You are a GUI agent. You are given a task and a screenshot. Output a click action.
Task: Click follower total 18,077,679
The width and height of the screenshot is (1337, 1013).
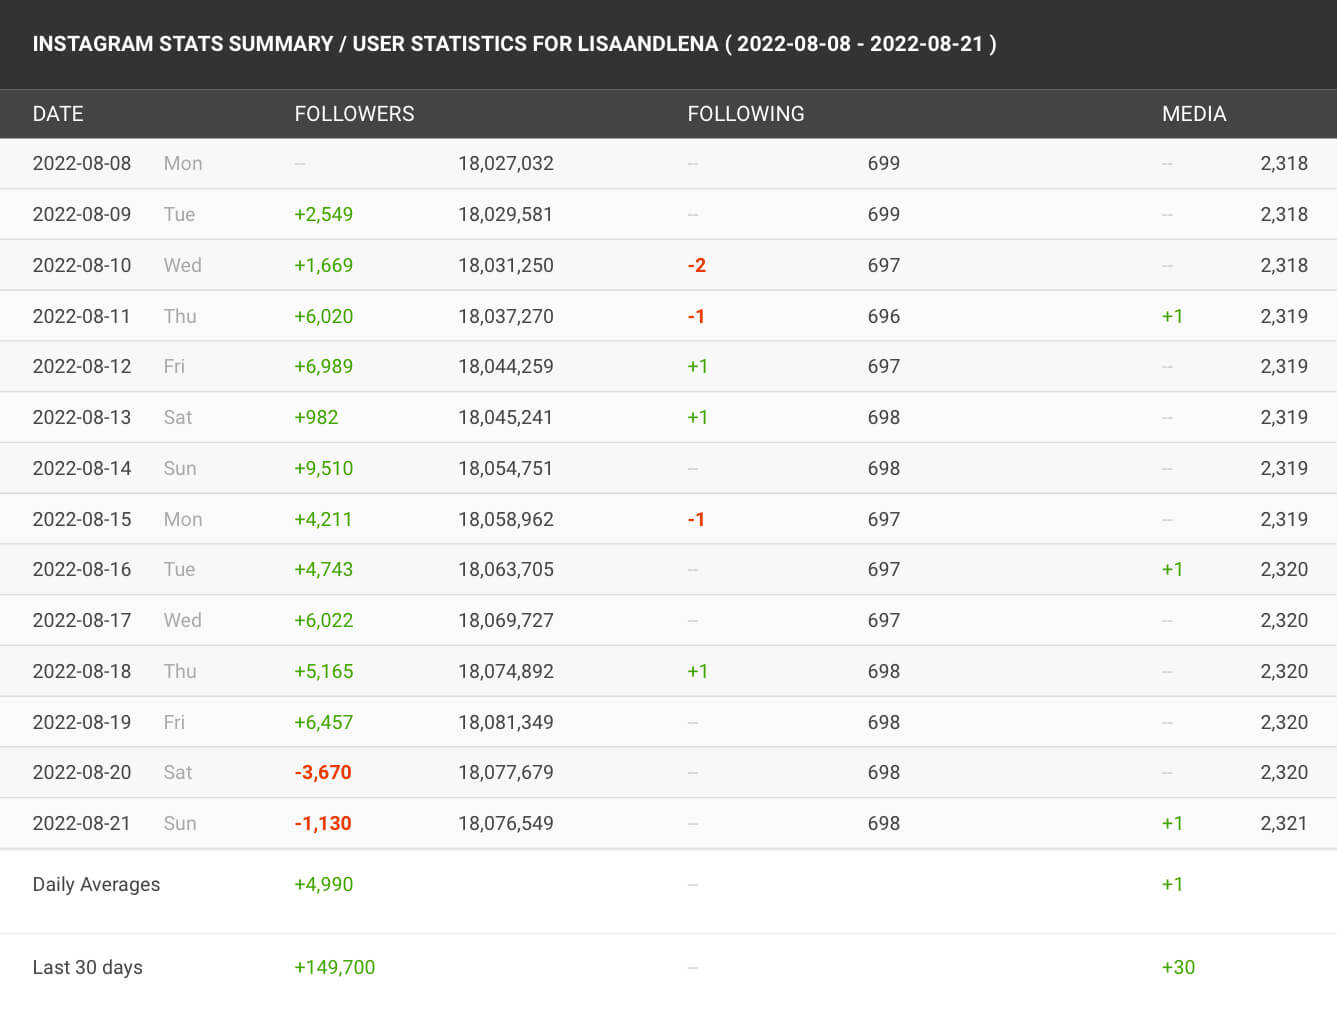(x=506, y=772)
